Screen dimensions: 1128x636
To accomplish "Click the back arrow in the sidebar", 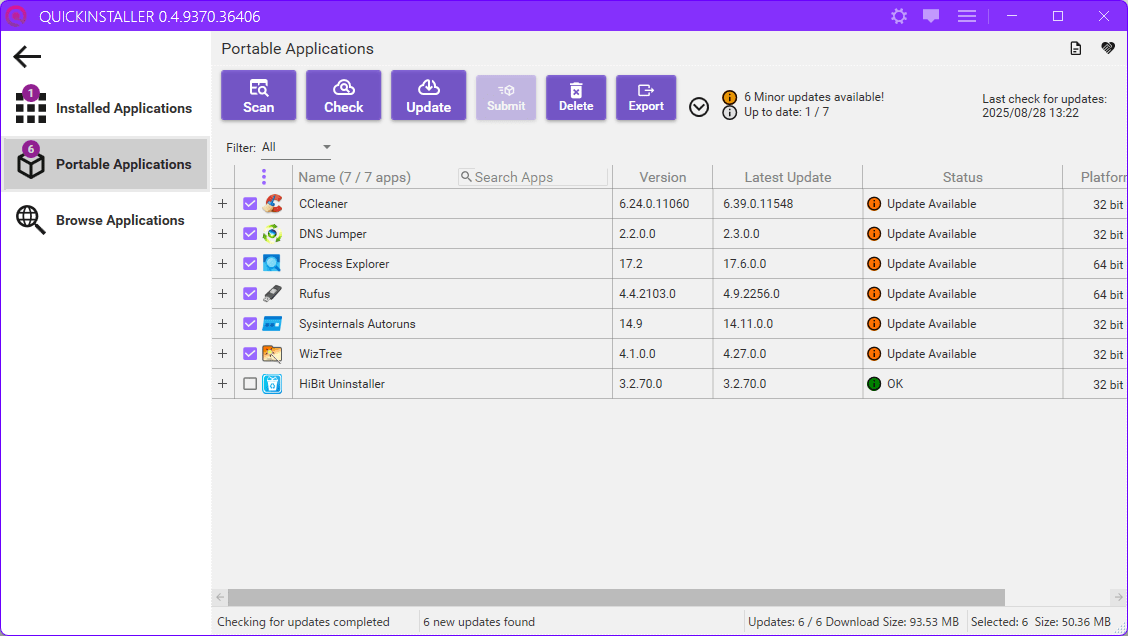I will 27,56.
